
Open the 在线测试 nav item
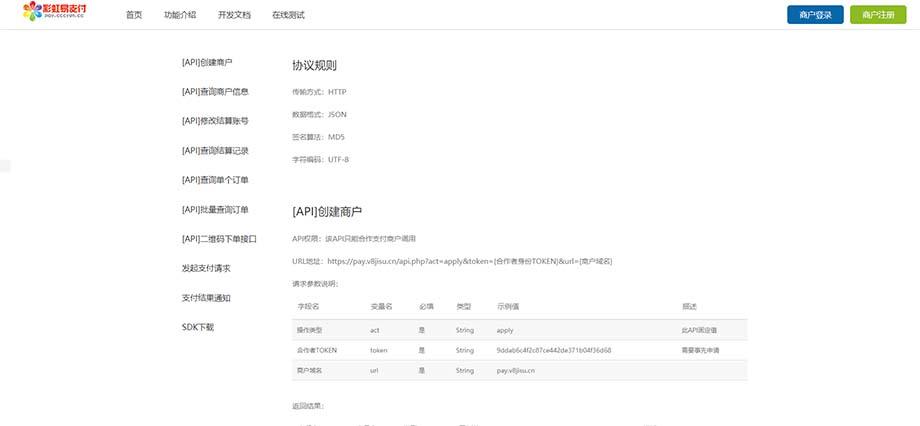coord(288,15)
